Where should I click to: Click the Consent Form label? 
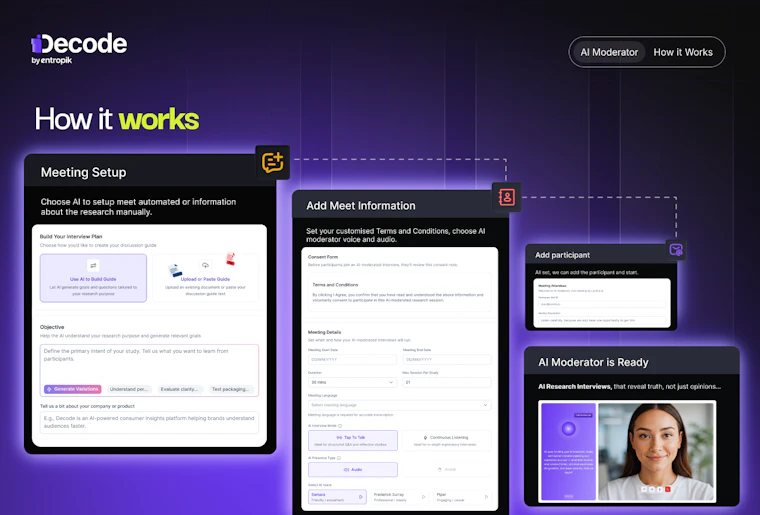pos(323,257)
